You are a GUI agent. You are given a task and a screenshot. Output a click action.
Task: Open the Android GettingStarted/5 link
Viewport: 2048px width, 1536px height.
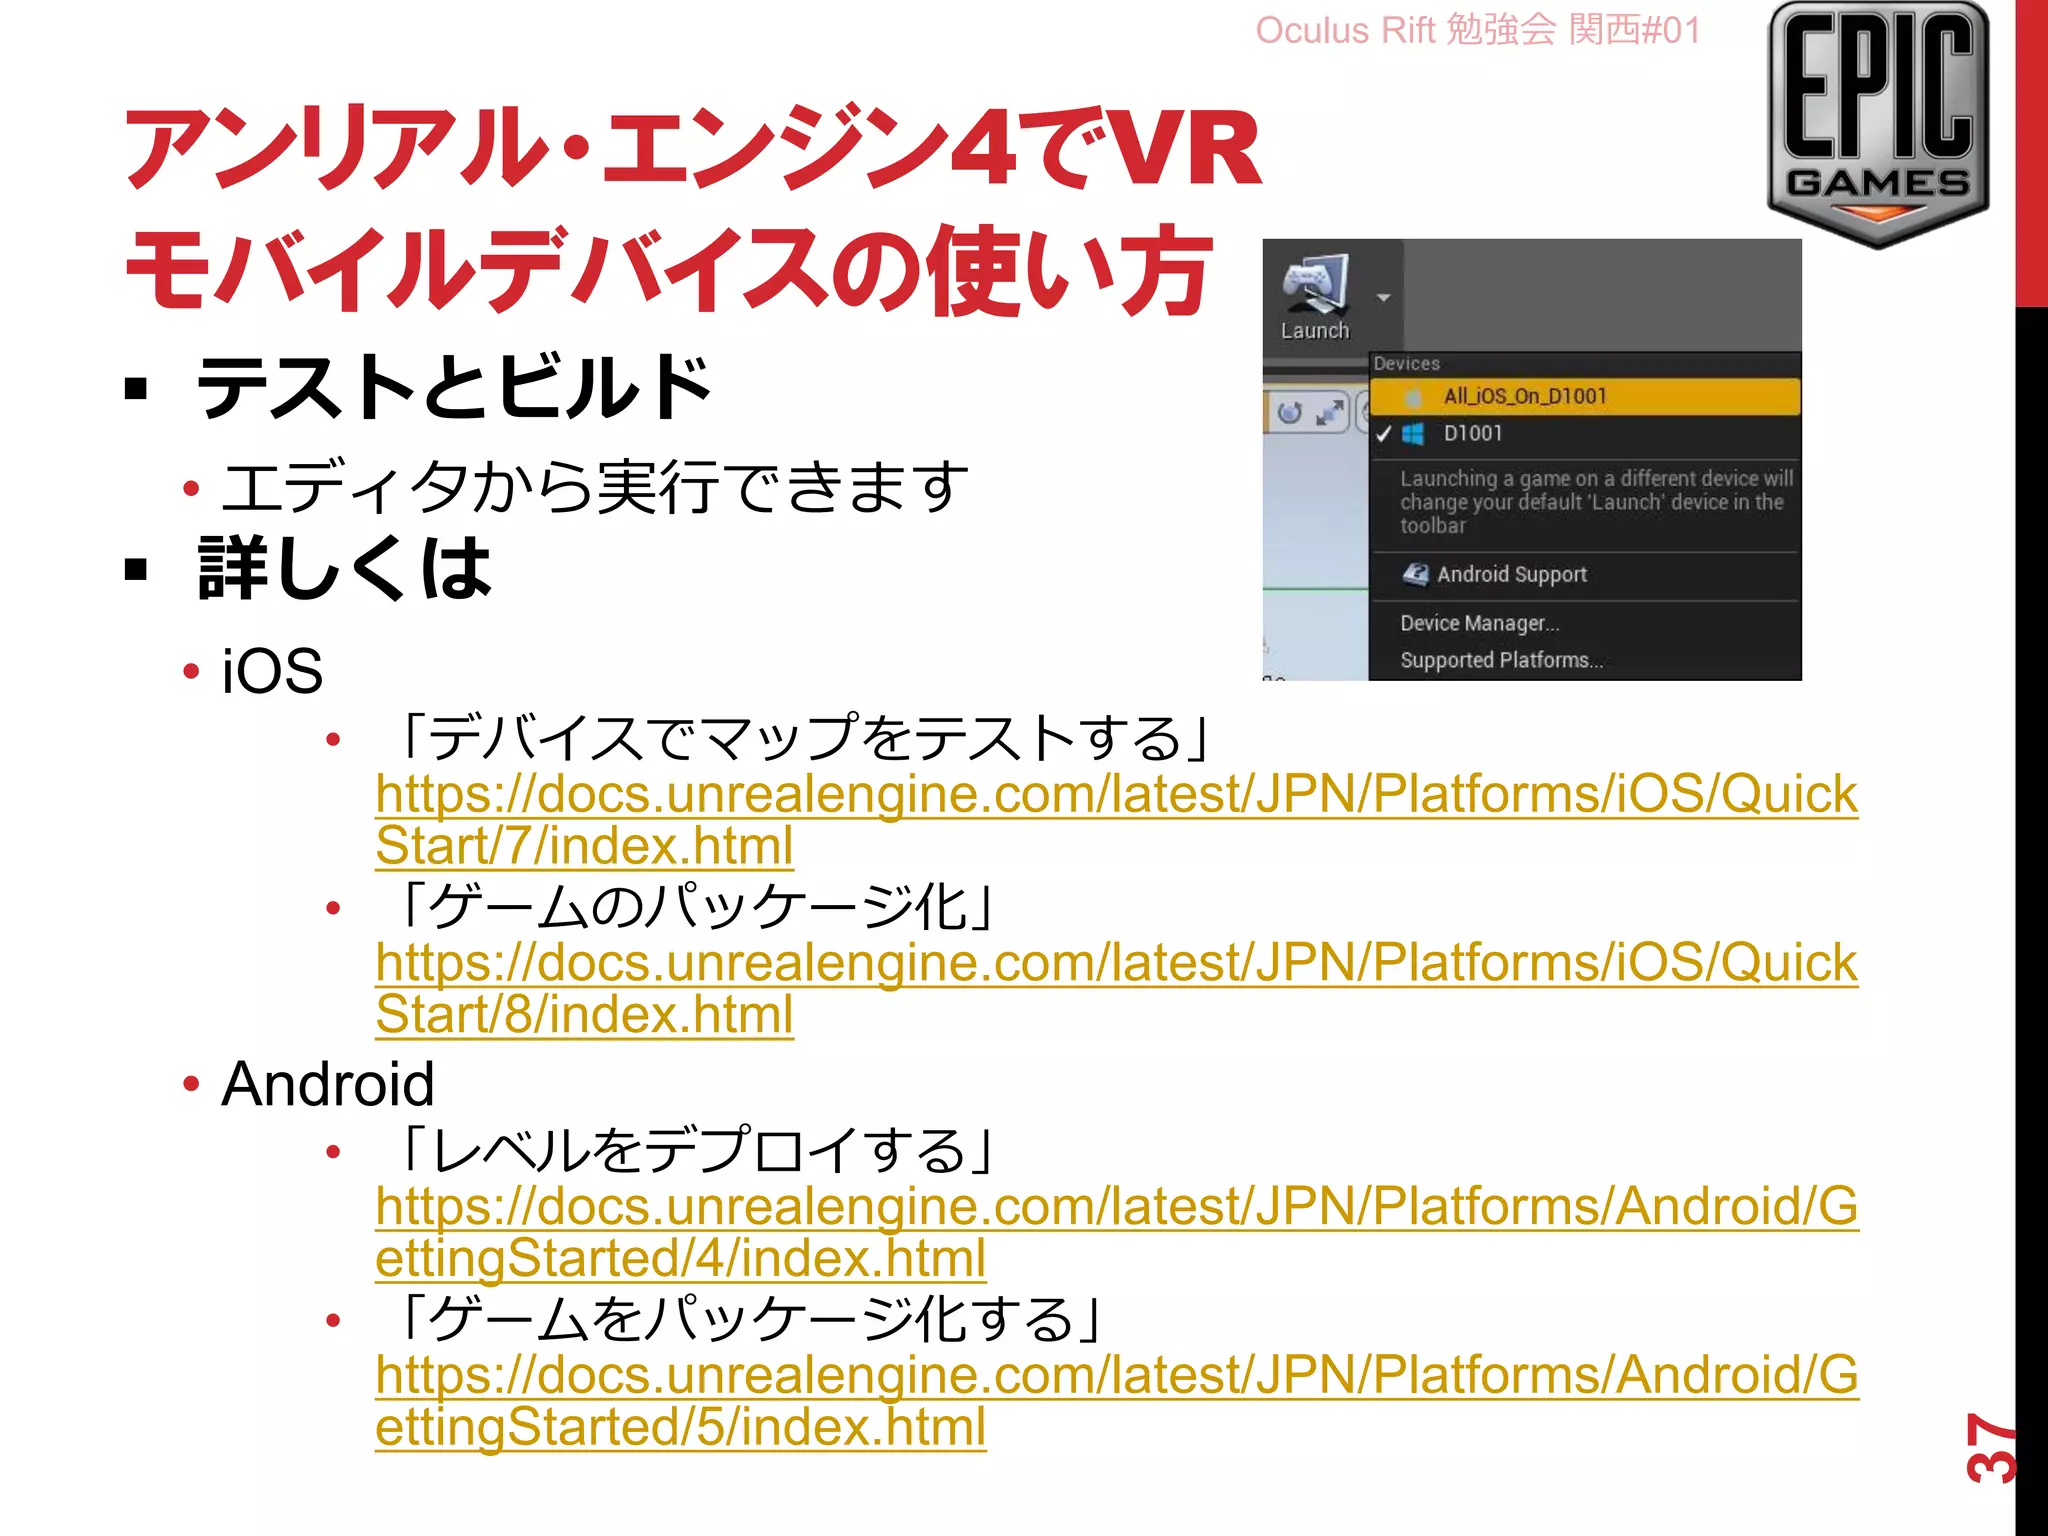pos(1116,1400)
